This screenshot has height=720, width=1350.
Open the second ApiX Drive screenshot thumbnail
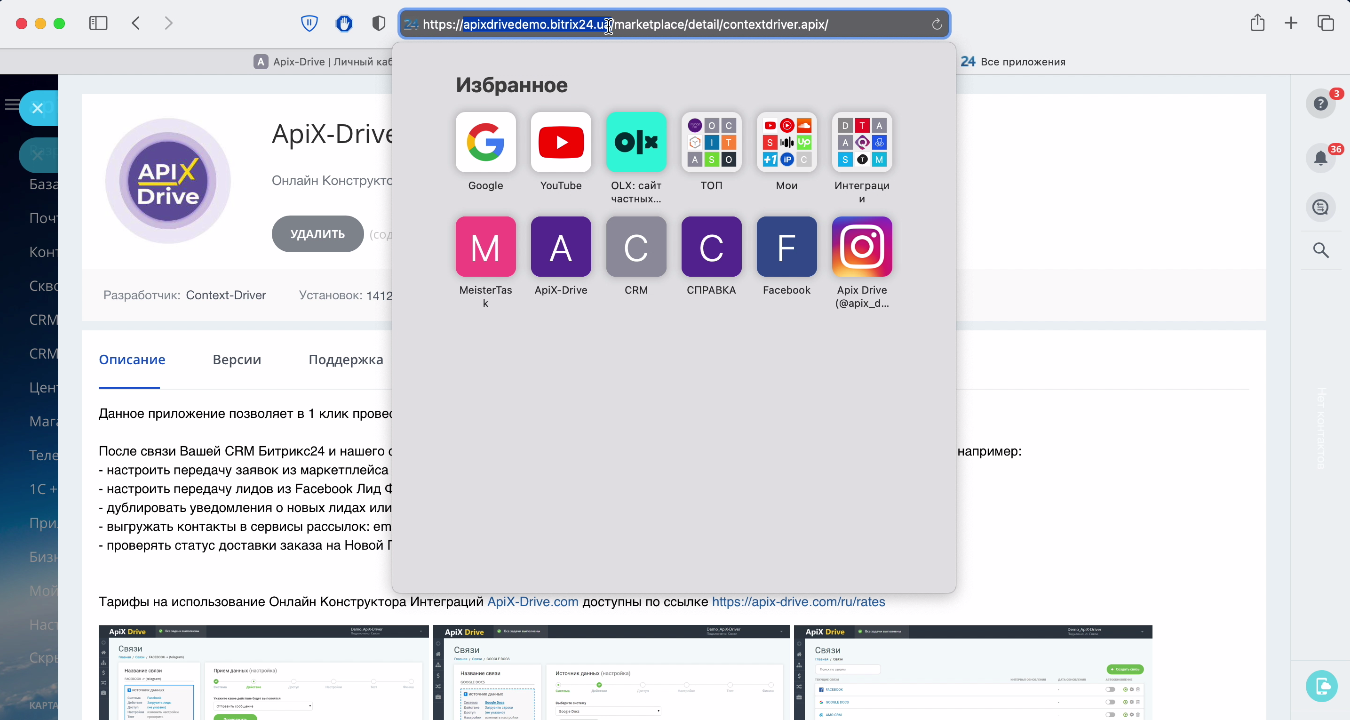point(610,672)
